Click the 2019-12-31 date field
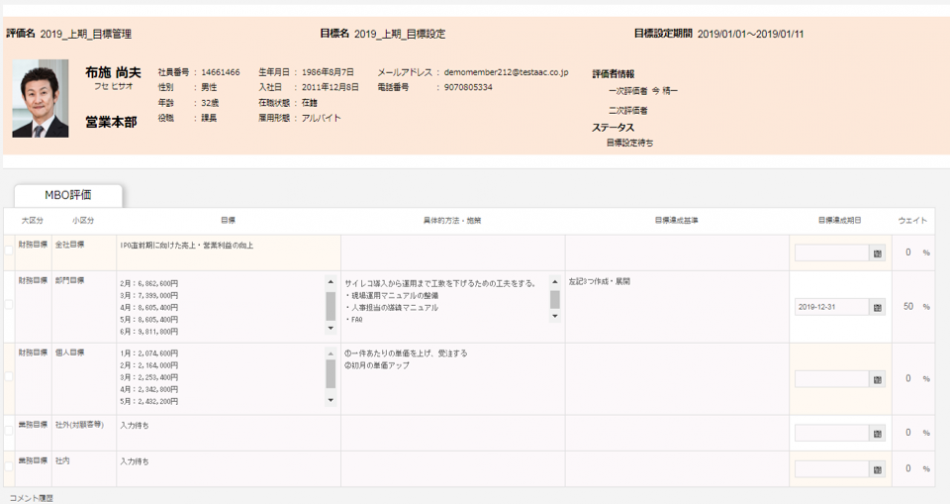Screen dimensions: 950x504 (x=831, y=307)
